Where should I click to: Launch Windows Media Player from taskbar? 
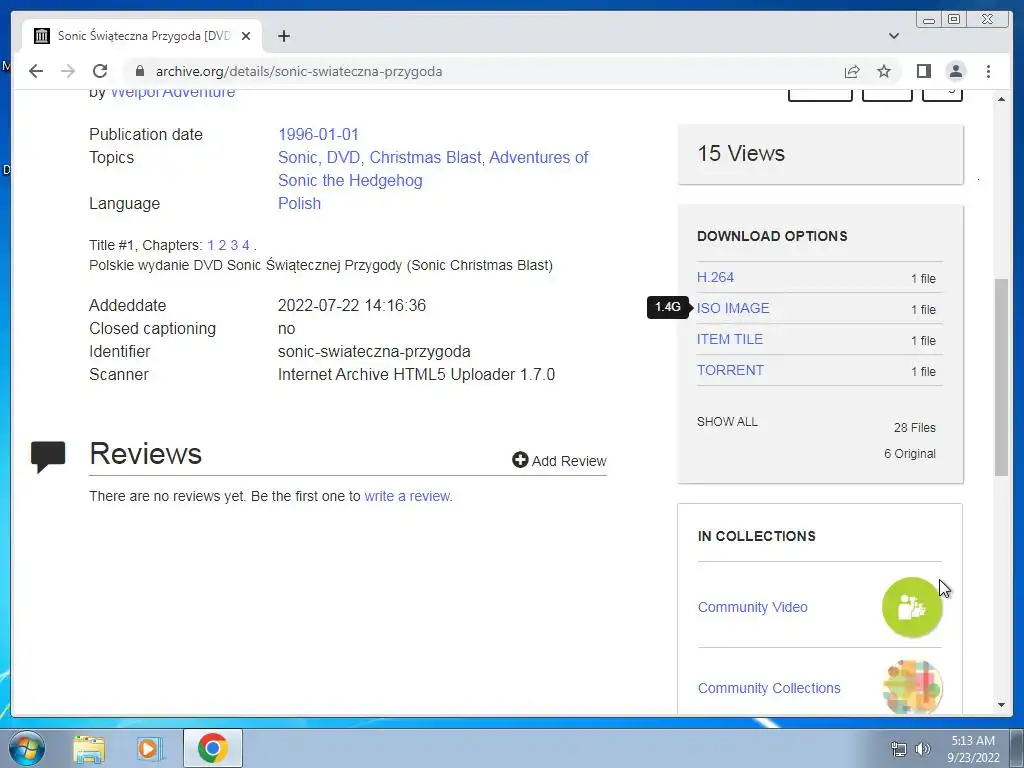pos(150,749)
